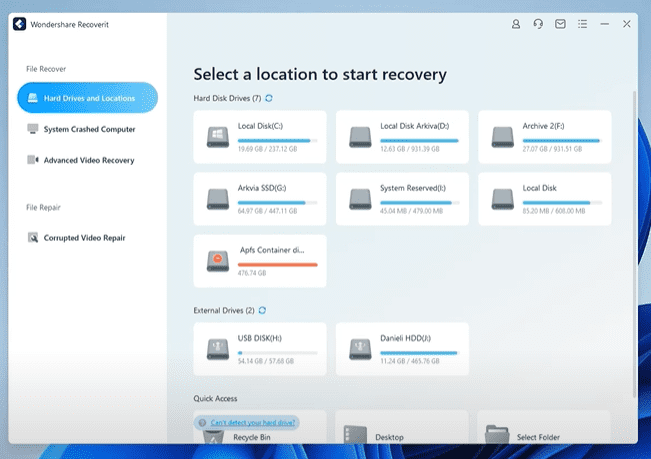Viewport: 651px width, 459px height.
Task: Refresh the External Drives list
Action: click(263, 310)
